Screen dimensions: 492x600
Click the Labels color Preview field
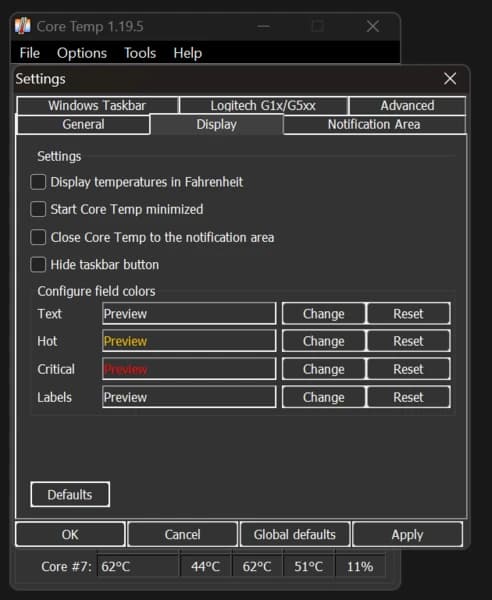click(189, 397)
